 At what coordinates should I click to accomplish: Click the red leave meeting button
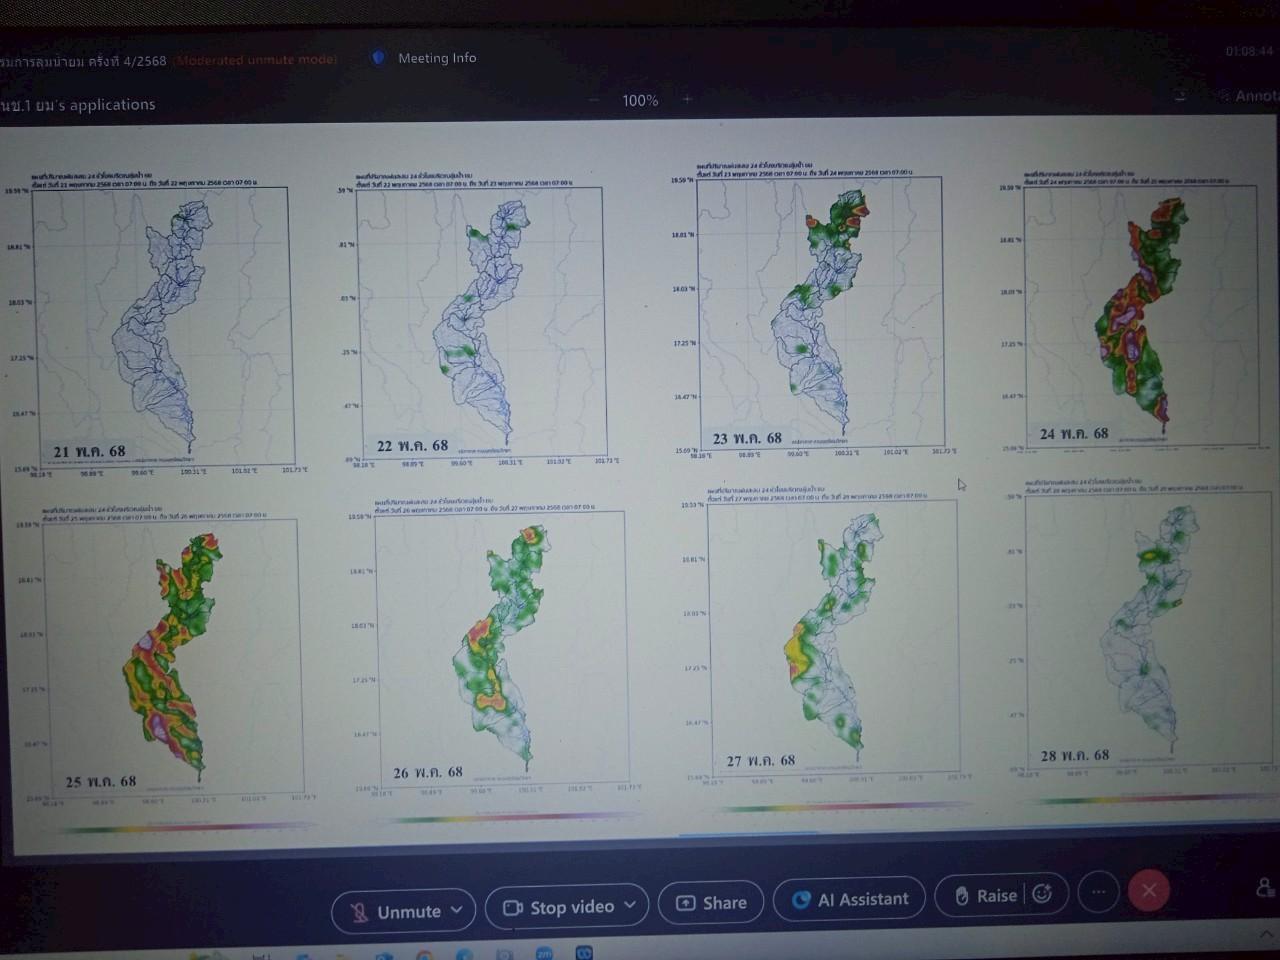(1149, 890)
